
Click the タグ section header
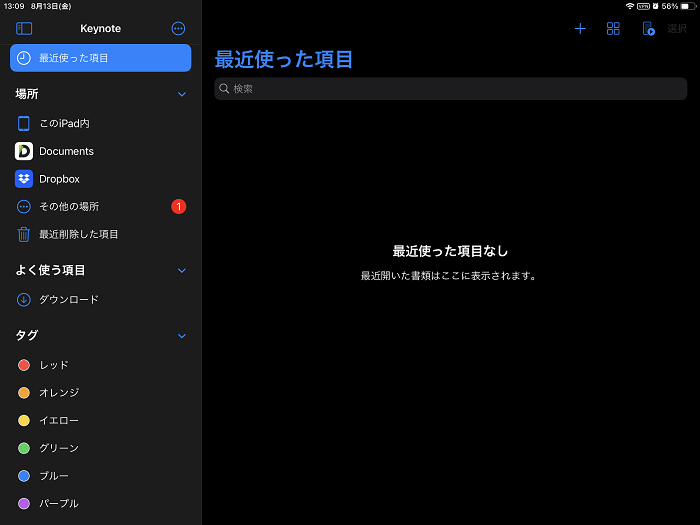[27, 336]
